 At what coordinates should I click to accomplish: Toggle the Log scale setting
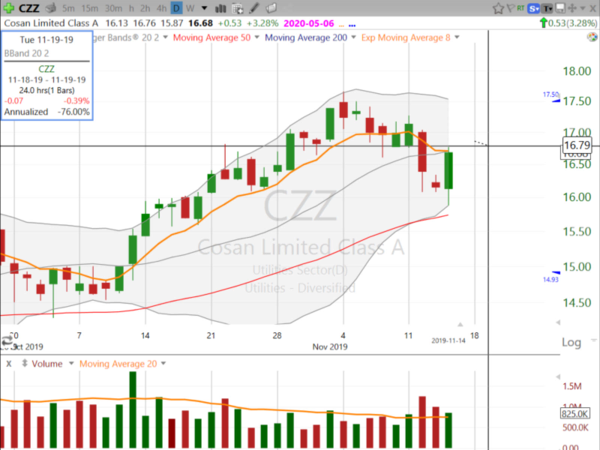coord(571,342)
